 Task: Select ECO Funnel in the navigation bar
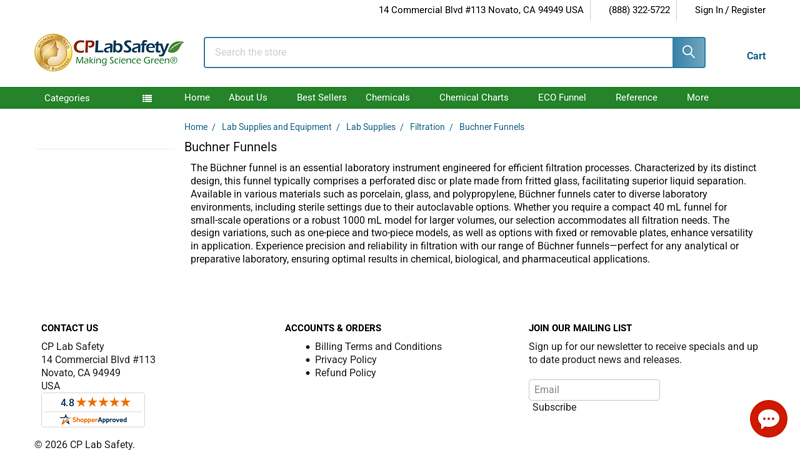562,97
